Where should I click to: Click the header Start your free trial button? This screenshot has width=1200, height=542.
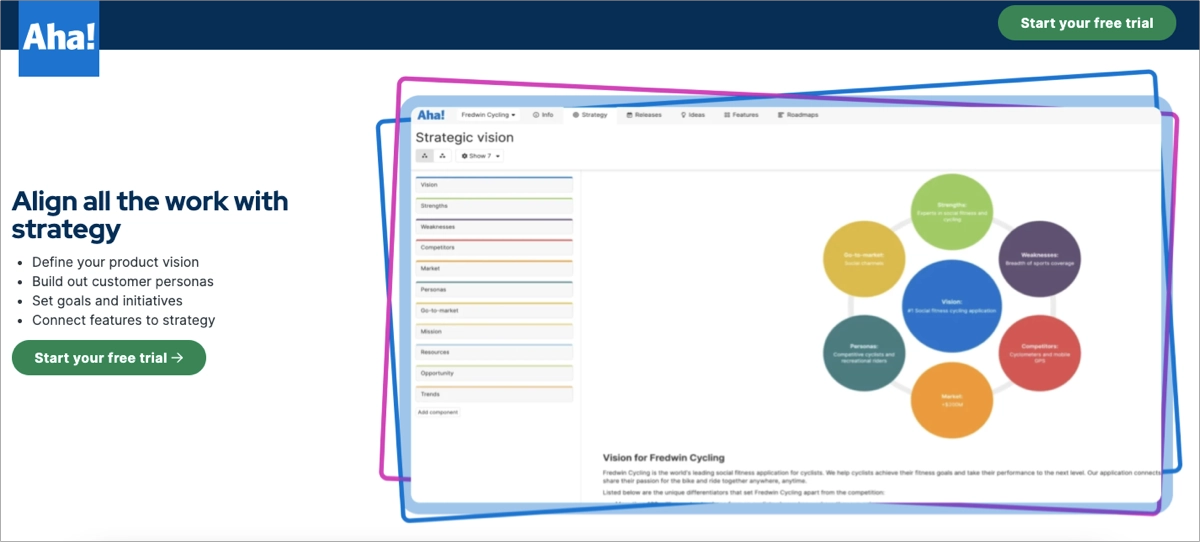pyautogui.click(x=1086, y=23)
